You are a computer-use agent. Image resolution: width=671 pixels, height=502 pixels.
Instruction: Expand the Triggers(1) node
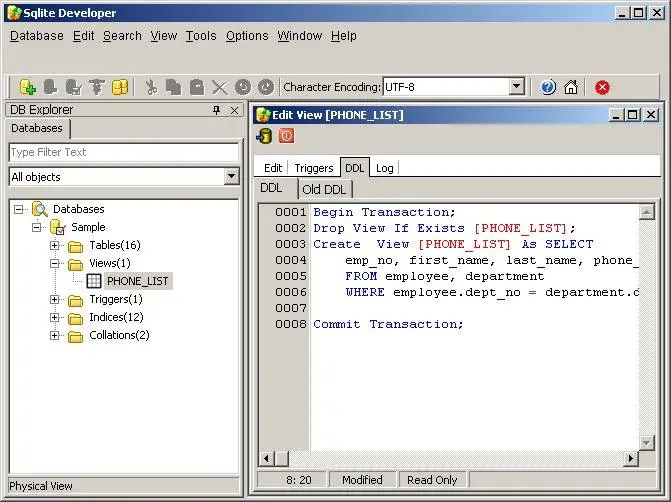pos(54,299)
